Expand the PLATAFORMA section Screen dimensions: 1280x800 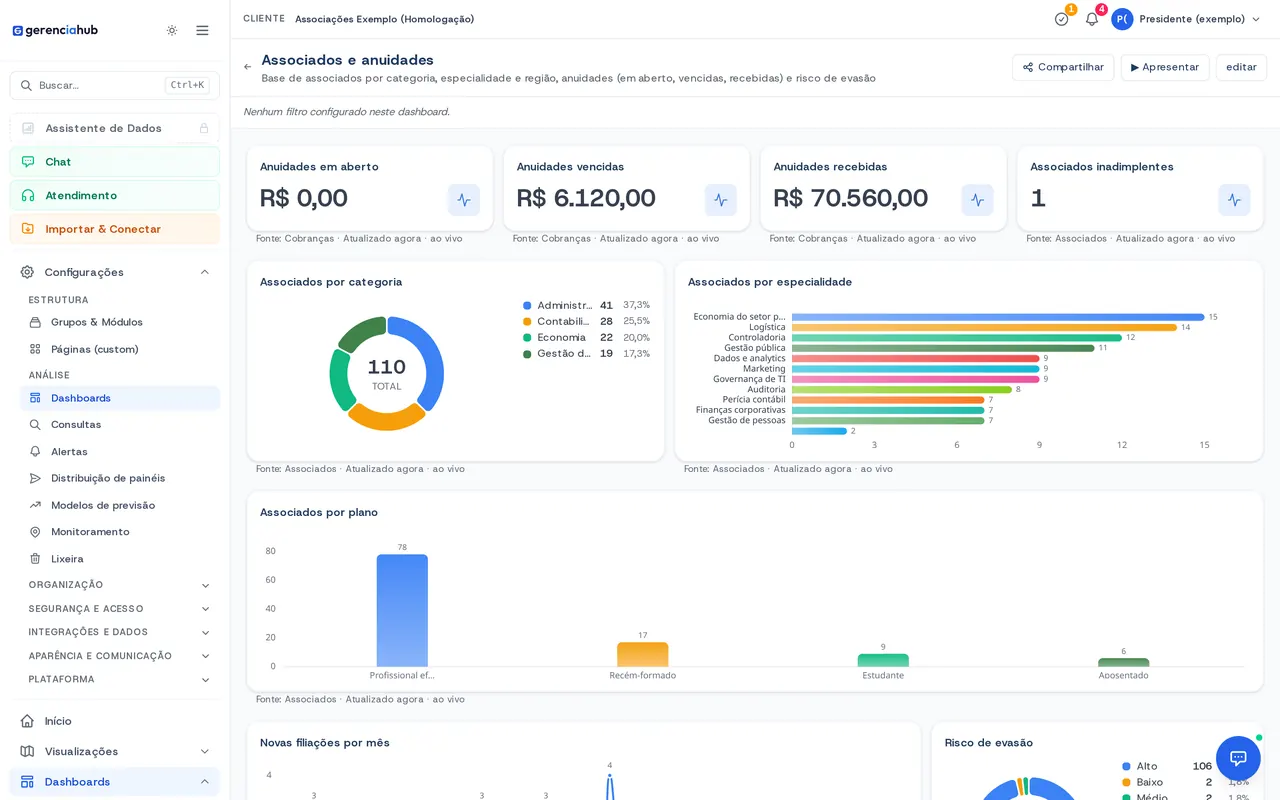click(120, 680)
